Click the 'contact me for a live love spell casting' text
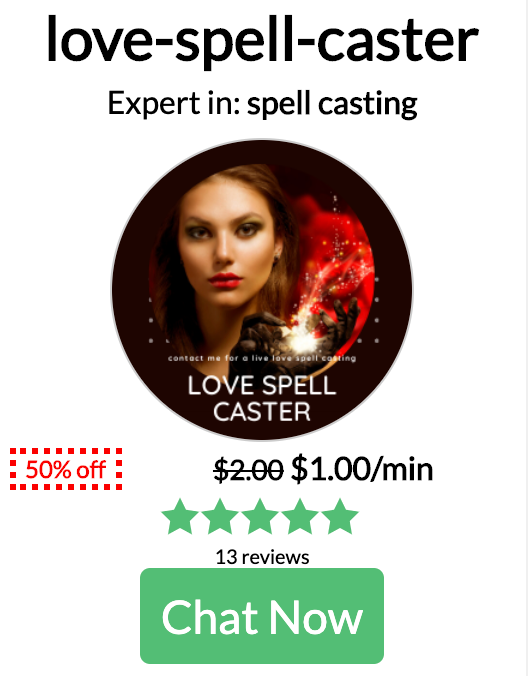The image size is (532, 676). (x=262, y=358)
